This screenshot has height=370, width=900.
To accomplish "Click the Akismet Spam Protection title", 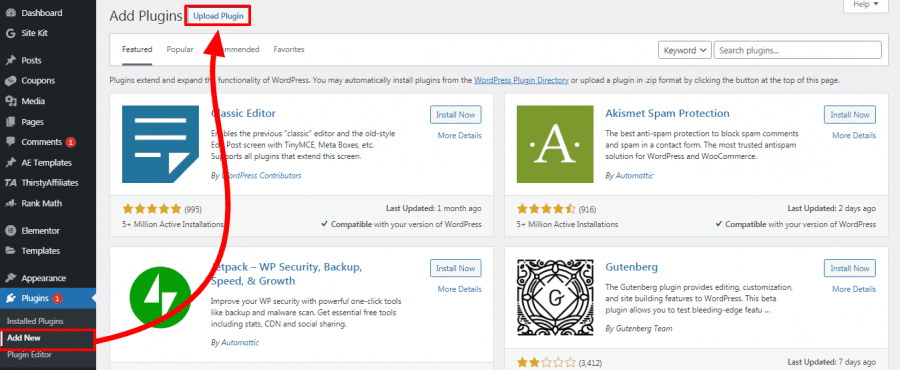I will coord(667,114).
